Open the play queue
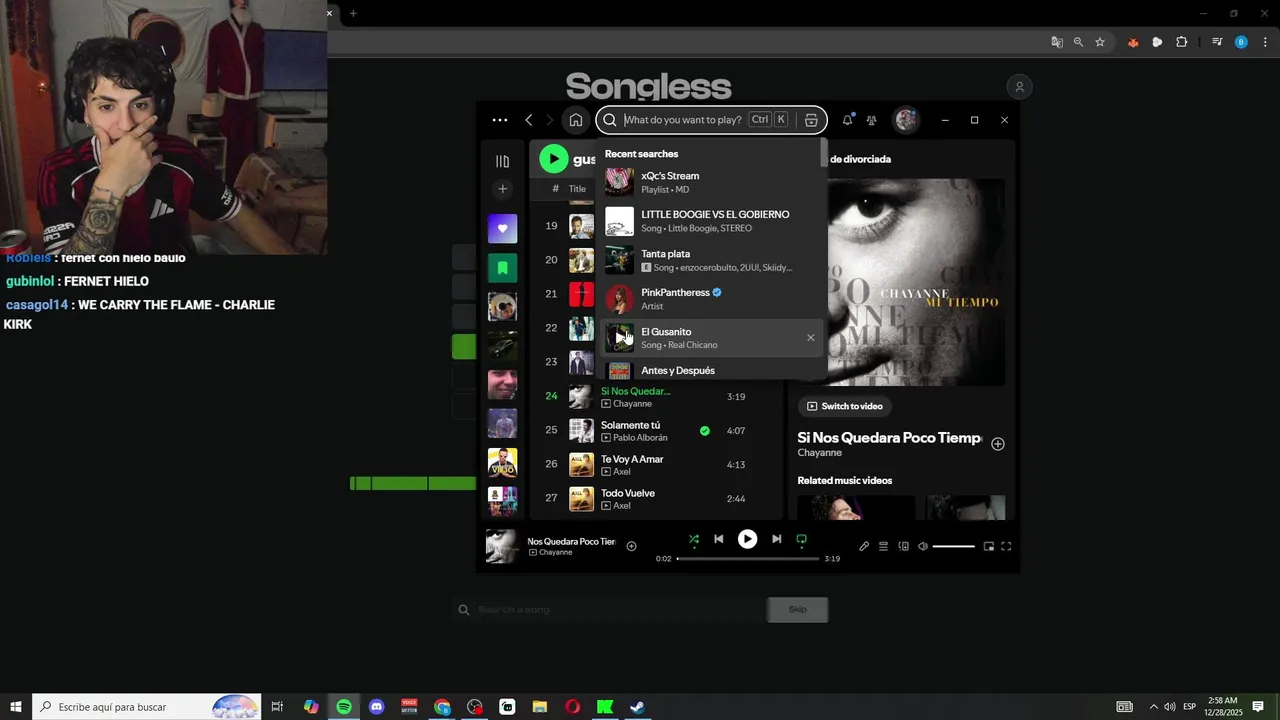This screenshot has height=720, width=1280. click(883, 547)
